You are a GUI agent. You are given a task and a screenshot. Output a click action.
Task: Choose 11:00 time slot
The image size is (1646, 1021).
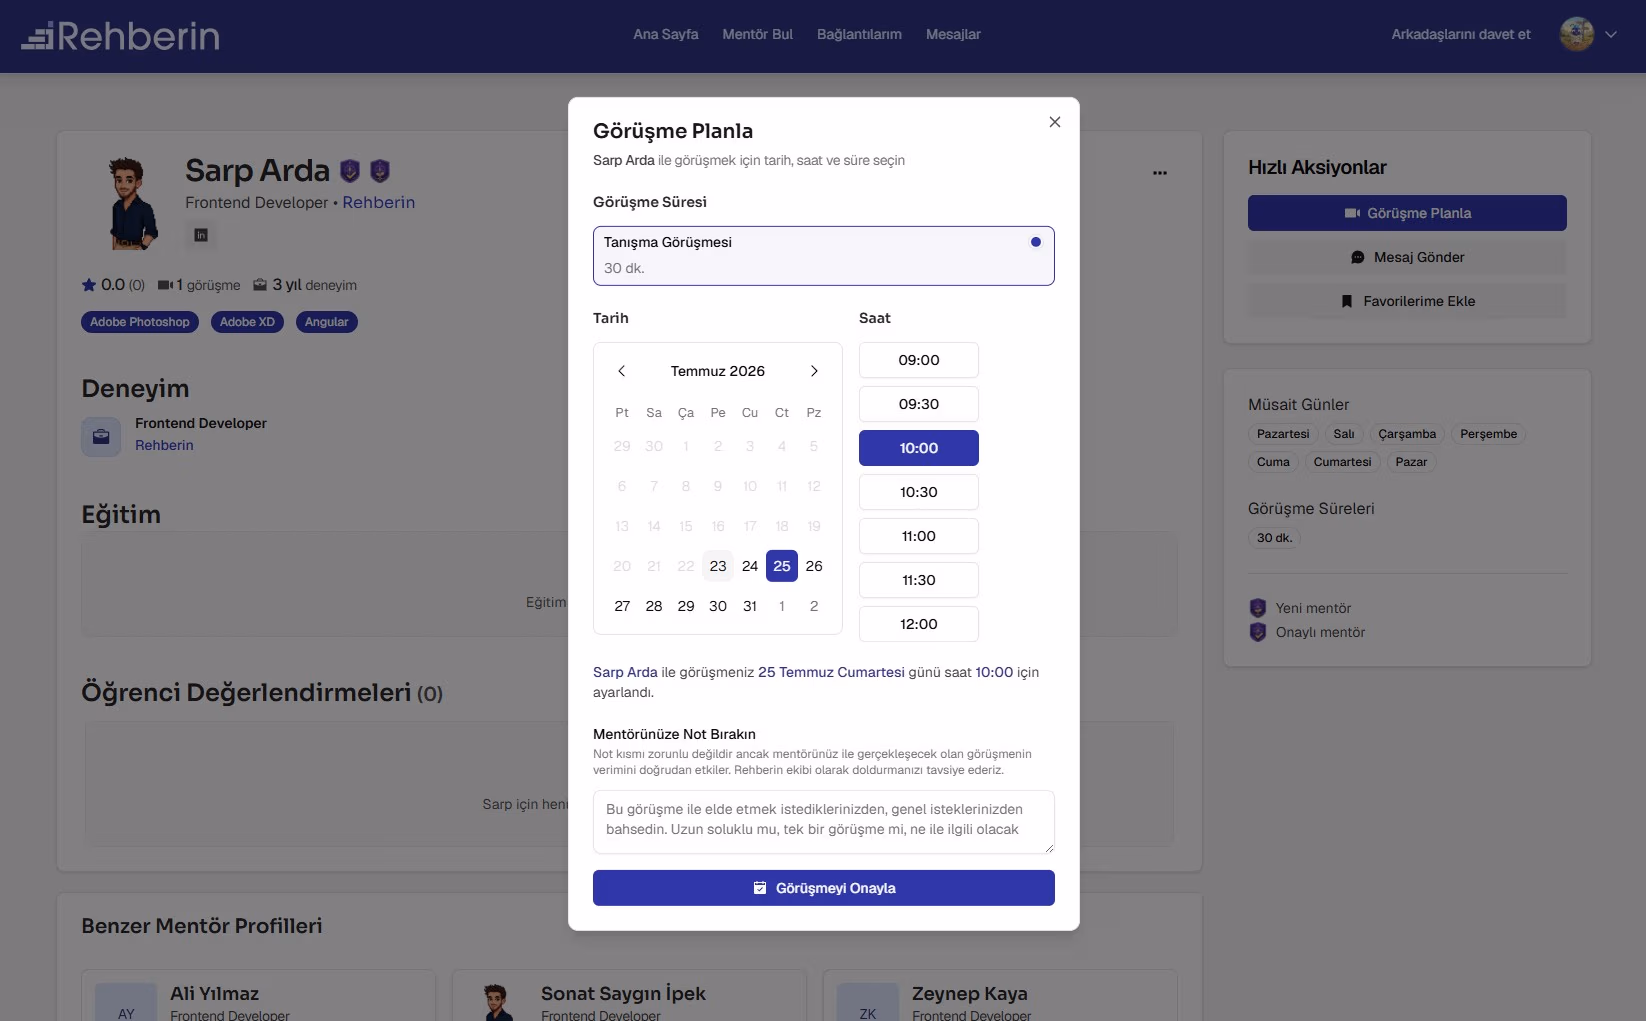918,536
